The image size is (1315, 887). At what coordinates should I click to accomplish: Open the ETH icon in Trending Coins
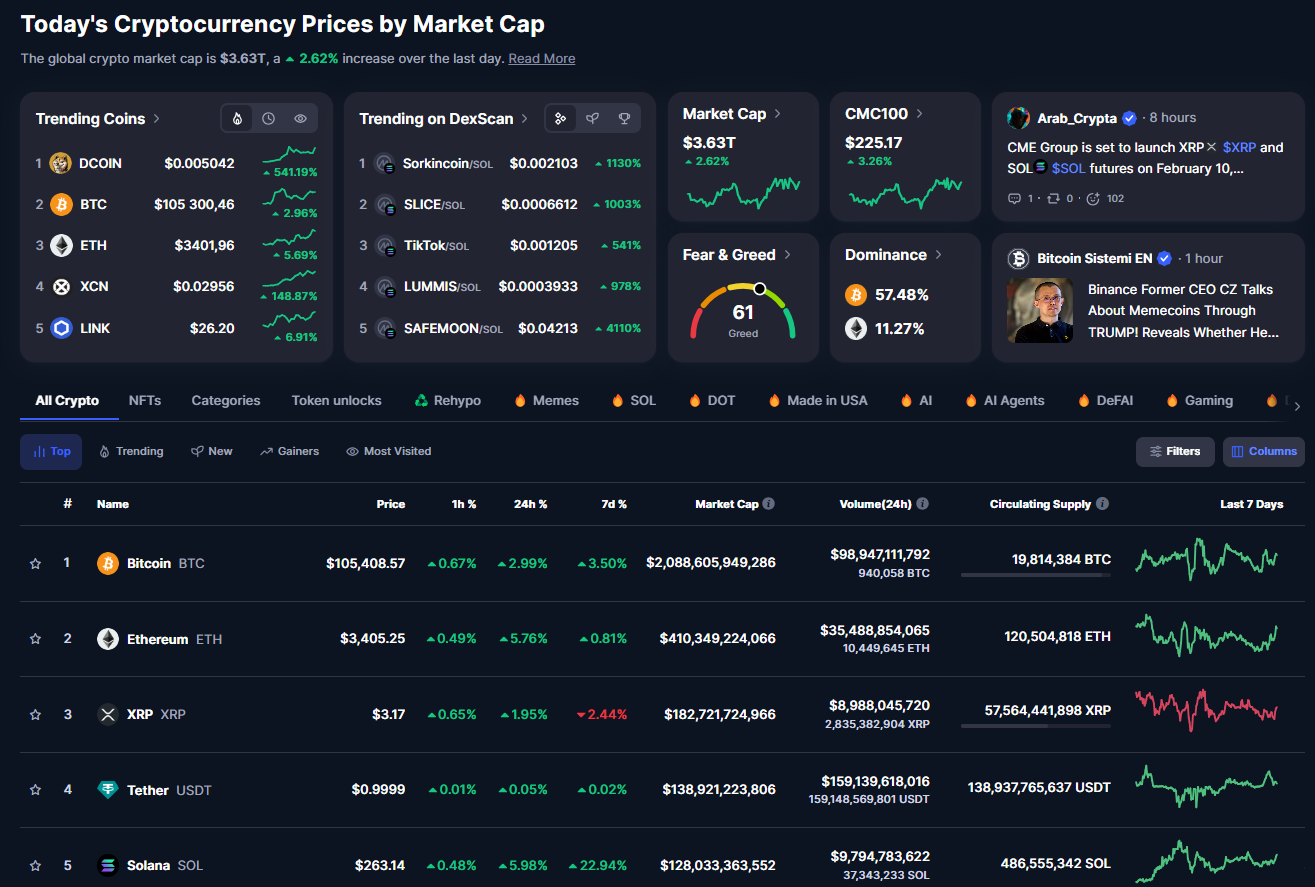click(x=61, y=245)
